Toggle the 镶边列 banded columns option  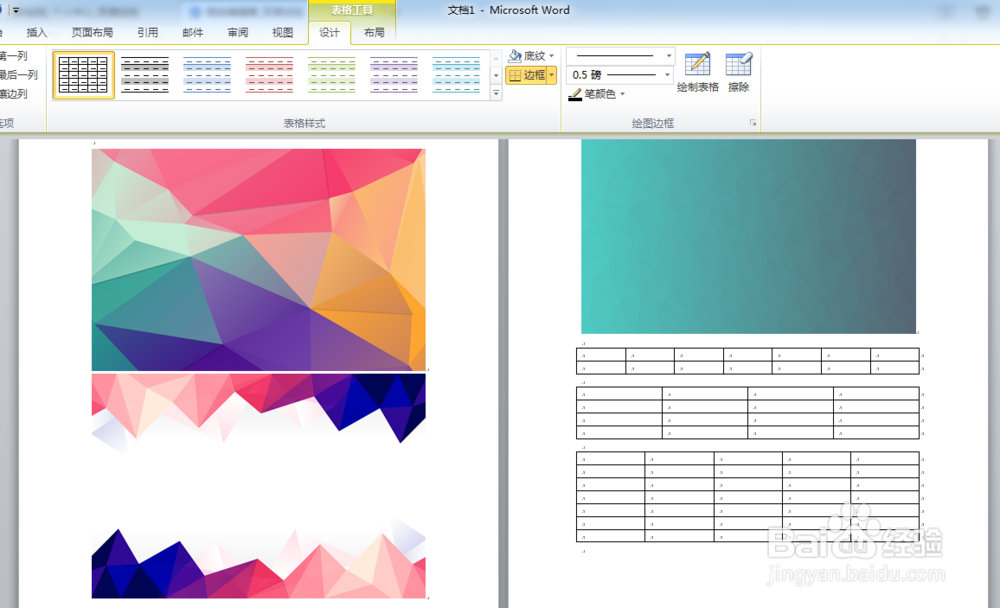point(13,94)
